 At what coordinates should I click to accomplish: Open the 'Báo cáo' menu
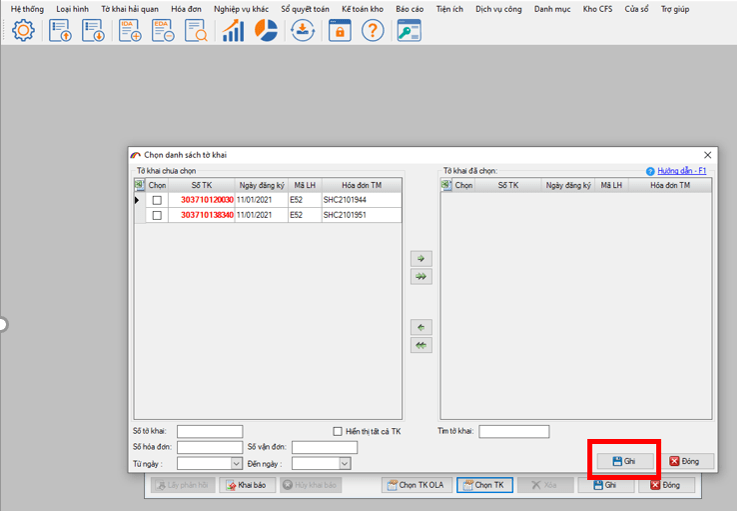[409, 8]
